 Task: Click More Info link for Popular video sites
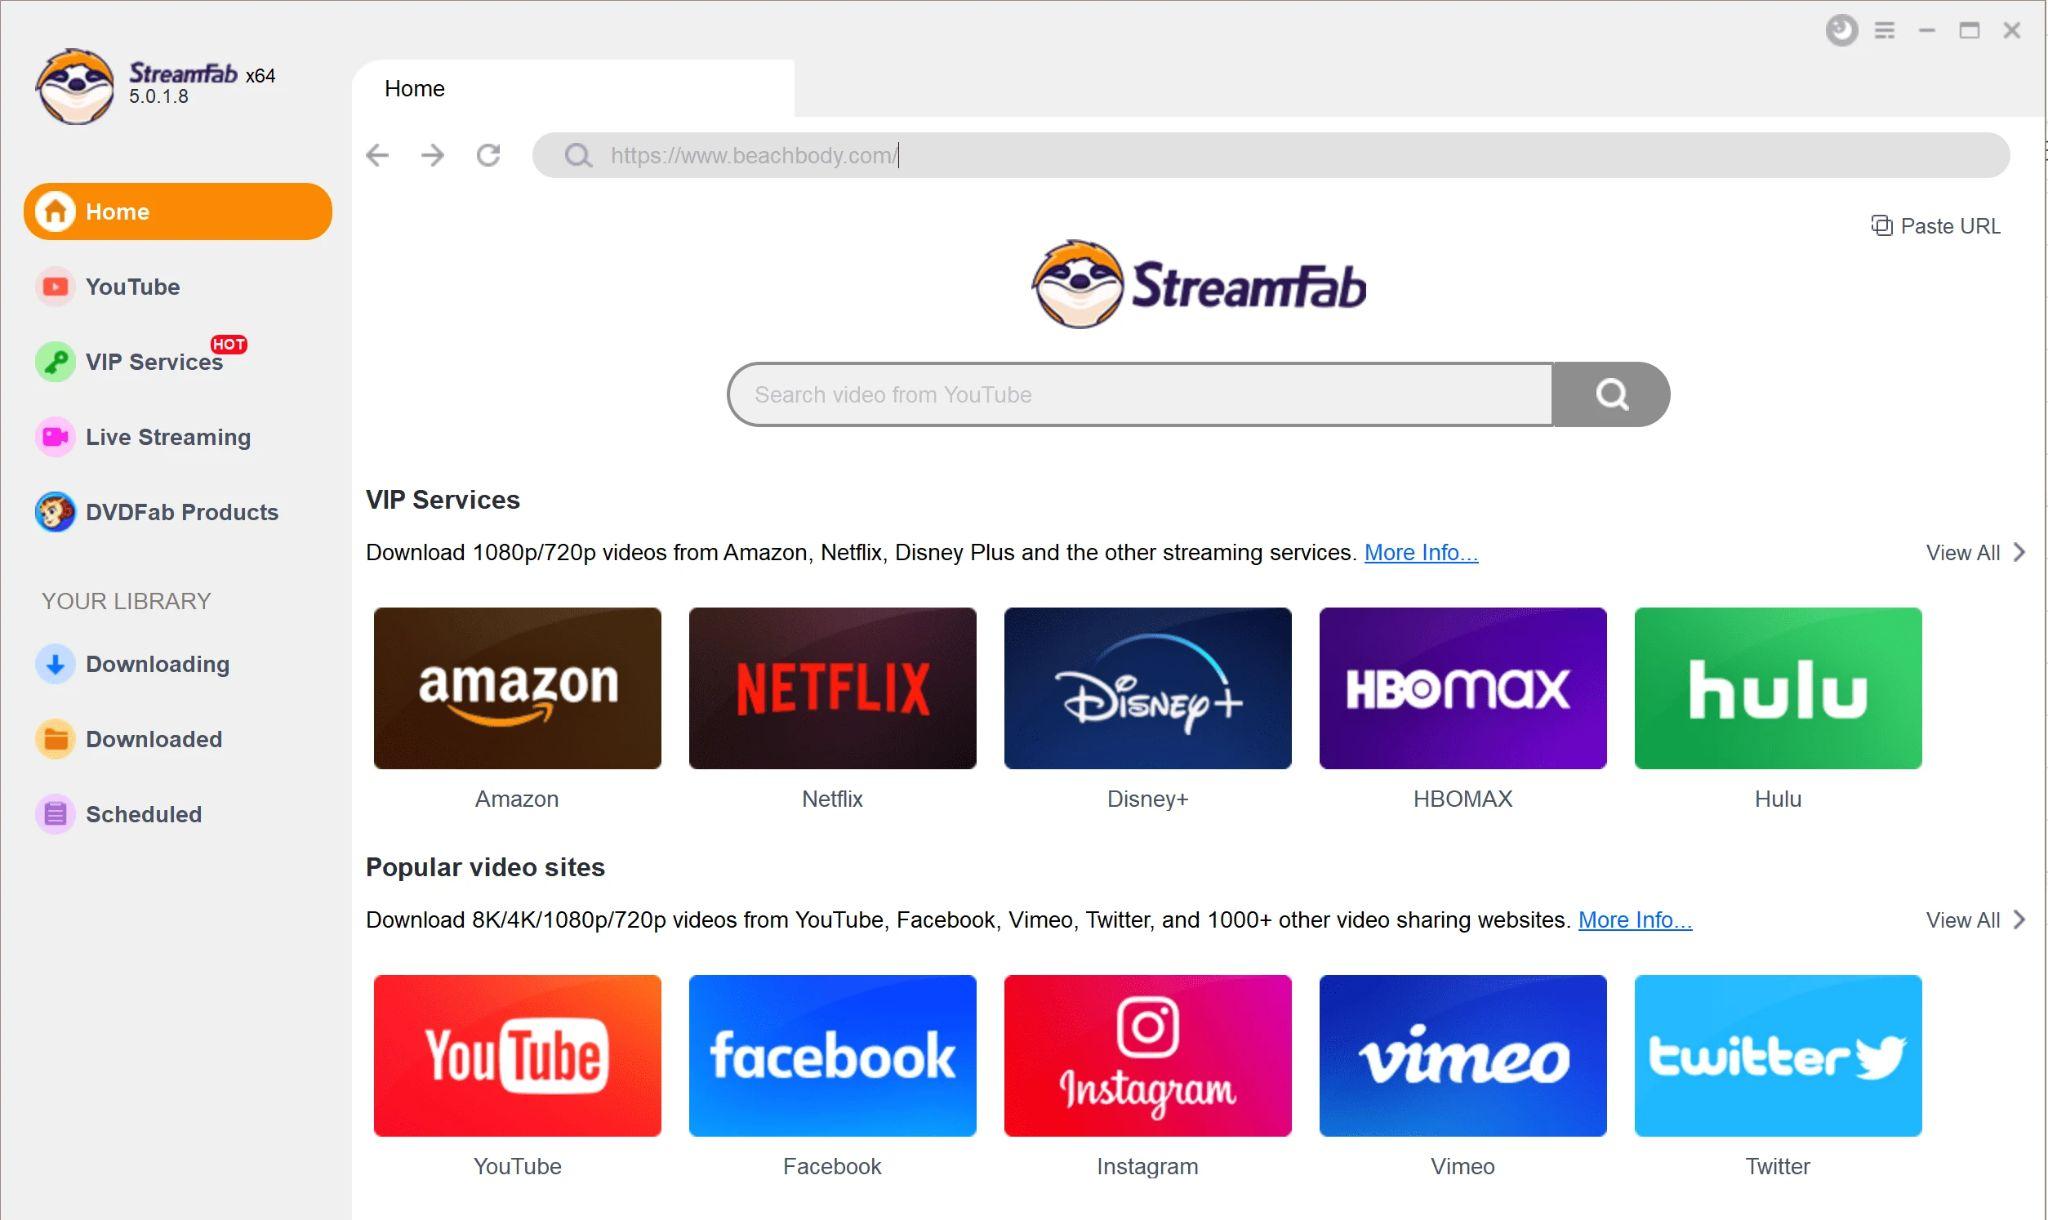(1633, 919)
